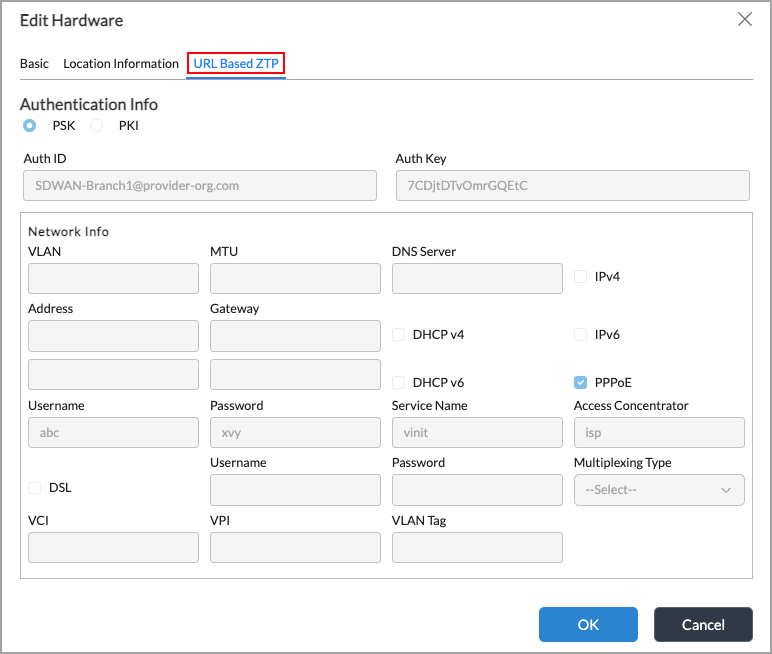This screenshot has width=772, height=654.
Task: Enable the IPv4 checkbox
Action: point(581,276)
